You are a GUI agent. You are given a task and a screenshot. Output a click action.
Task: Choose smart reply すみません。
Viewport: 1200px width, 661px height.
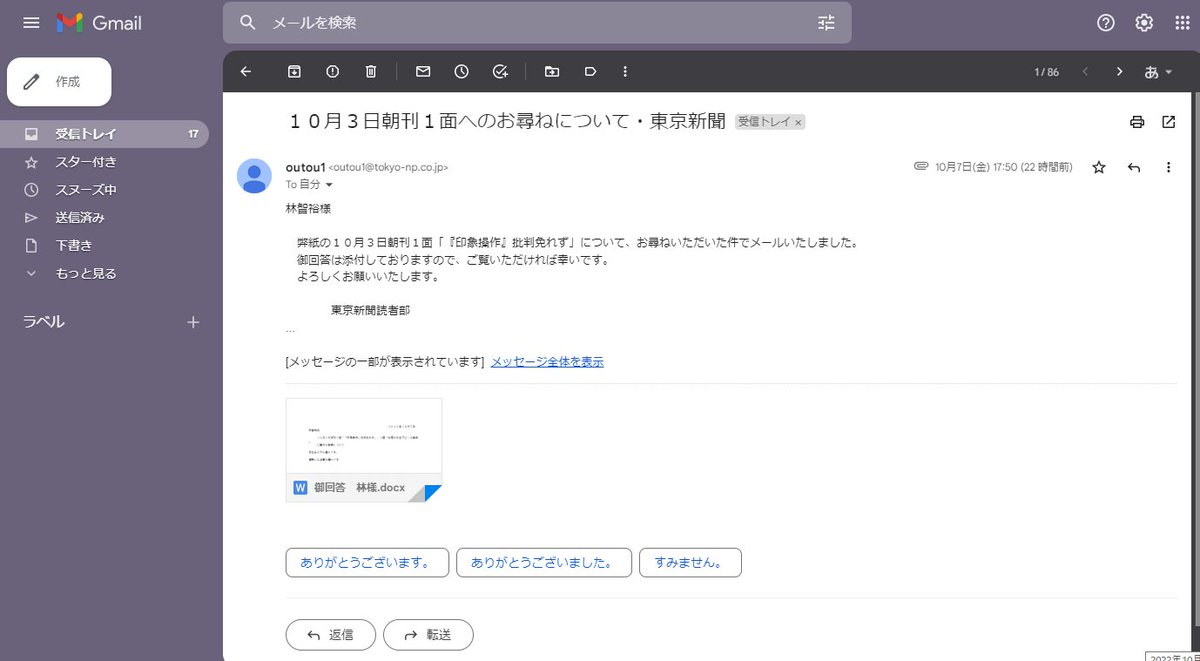tap(690, 562)
